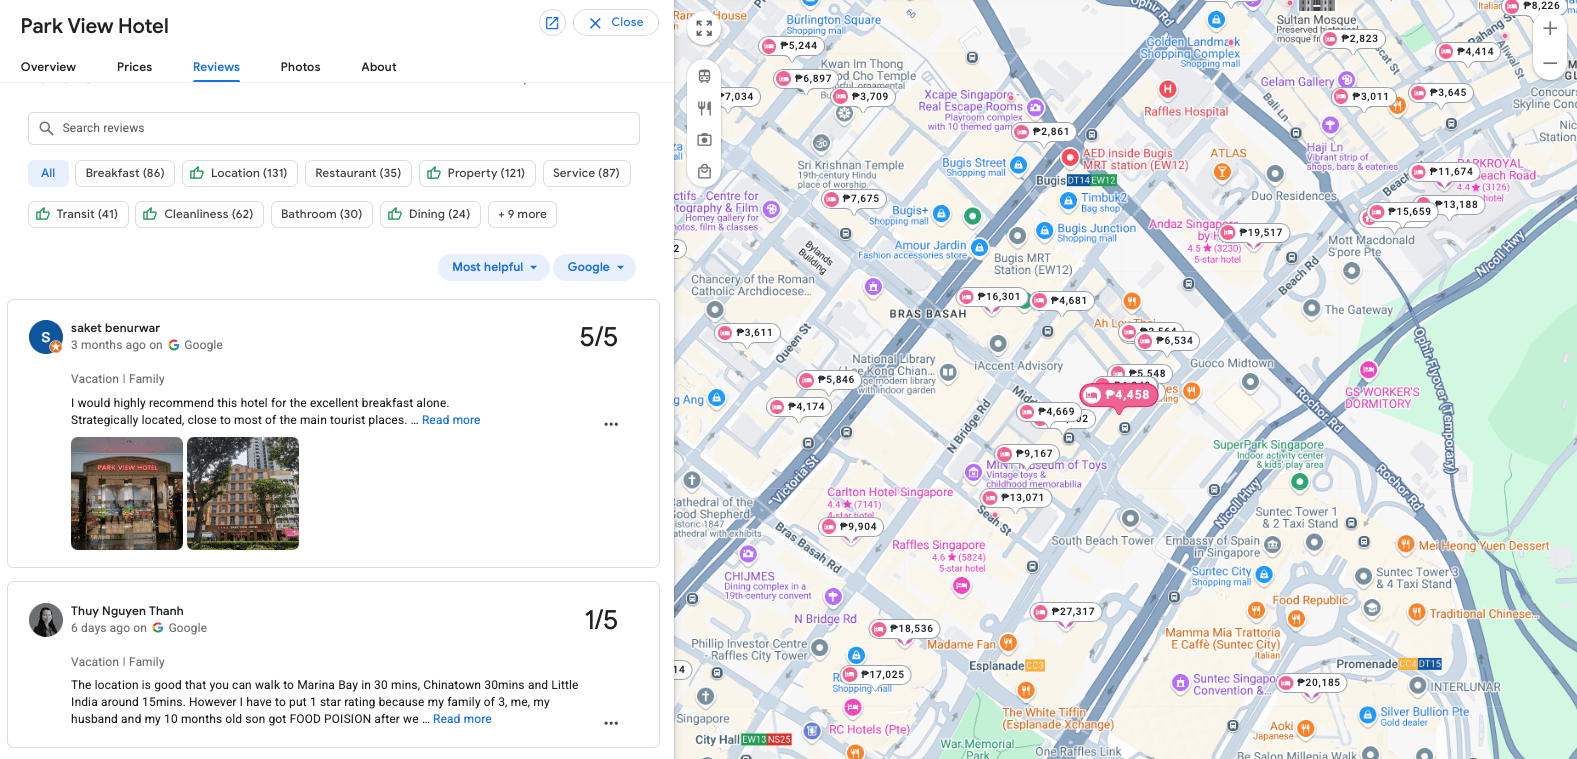Image resolution: width=1577 pixels, height=759 pixels.
Task: Open more options for Thuy Nguyen Thanh review
Action: 611,723
